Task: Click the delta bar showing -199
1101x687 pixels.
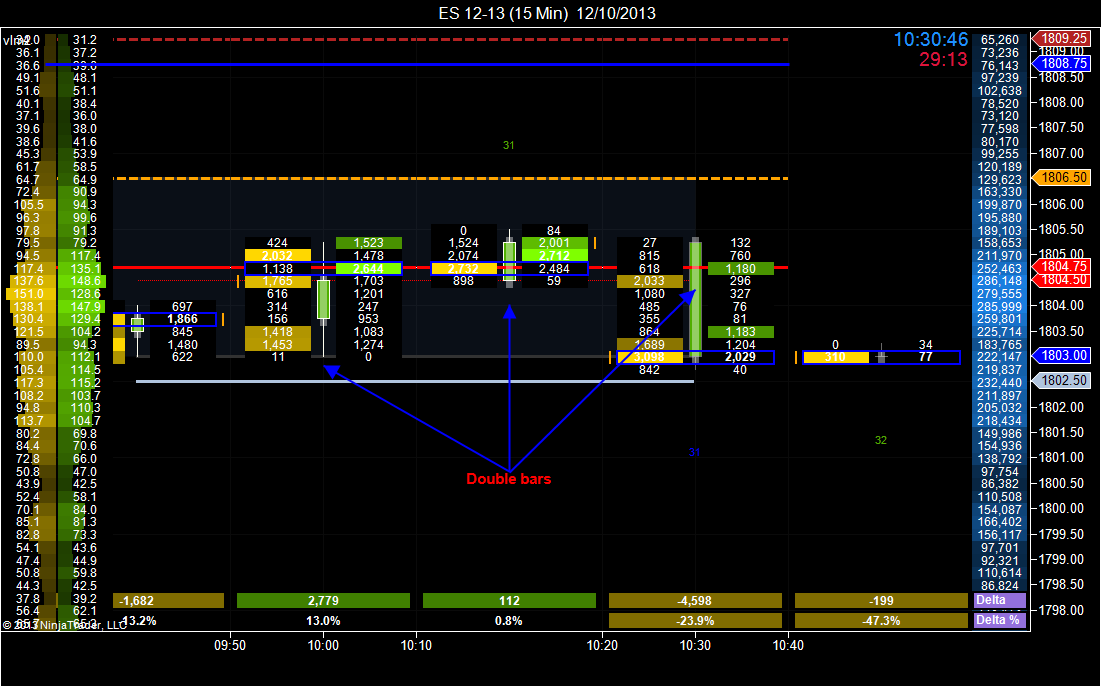Action: tap(881, 601)
